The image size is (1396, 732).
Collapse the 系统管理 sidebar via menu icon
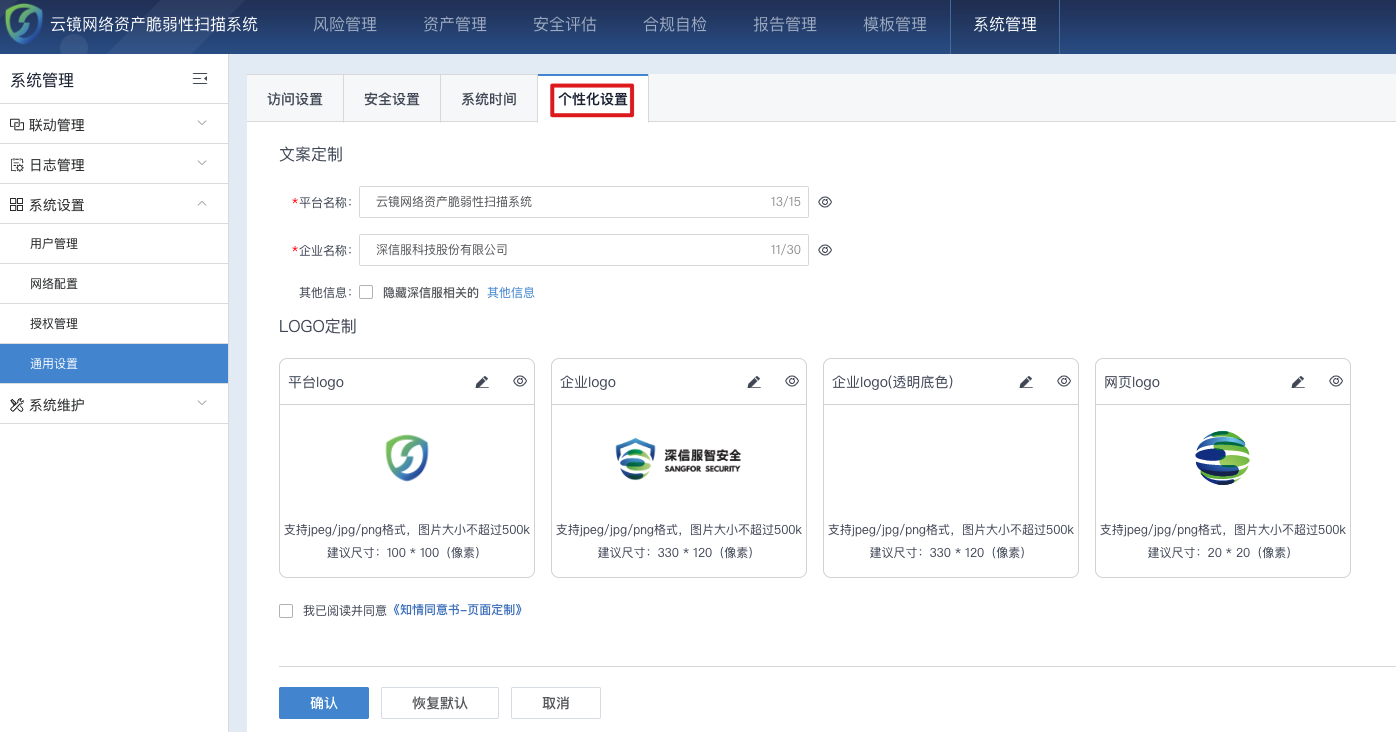[x=200, y=79]
